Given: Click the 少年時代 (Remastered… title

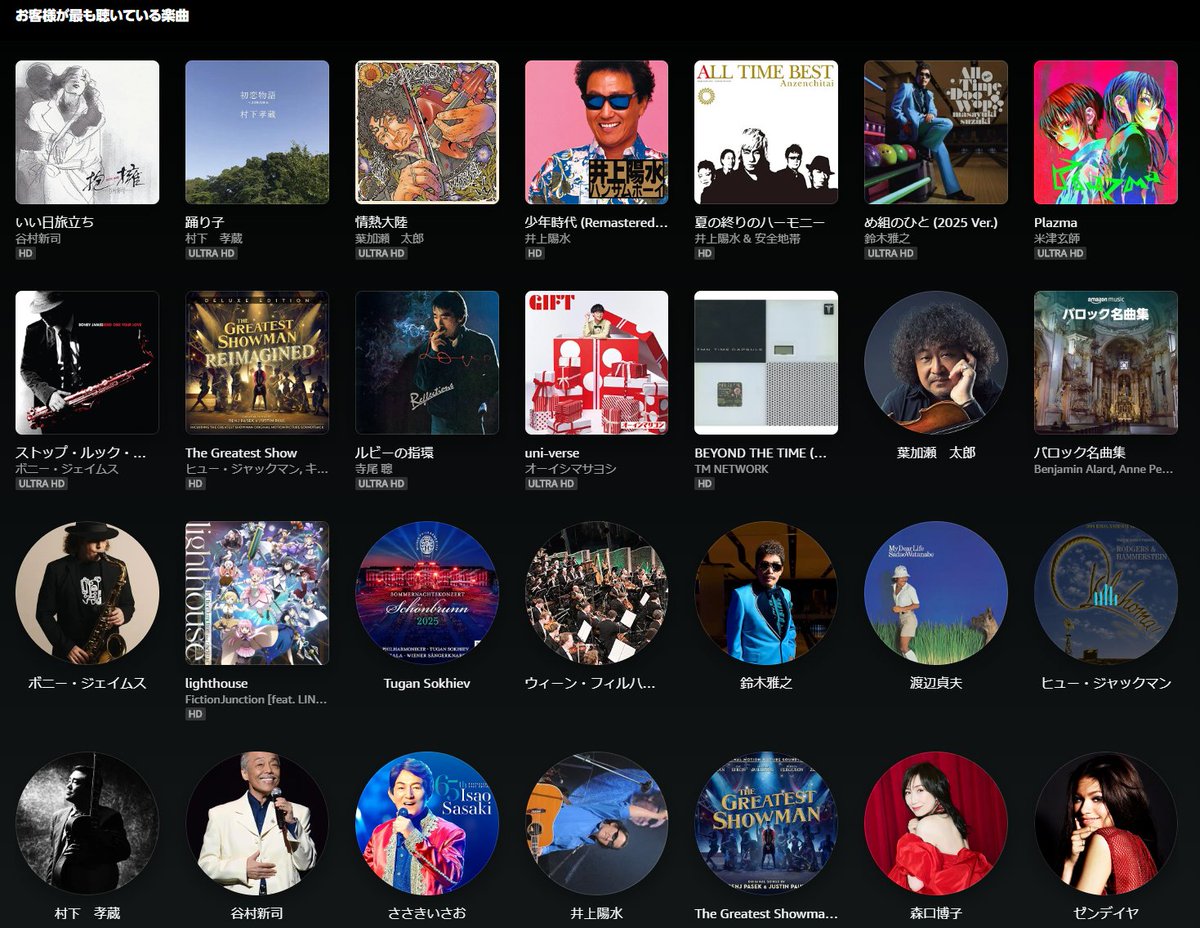Looking at the screenshot, I should pos(597,222).
